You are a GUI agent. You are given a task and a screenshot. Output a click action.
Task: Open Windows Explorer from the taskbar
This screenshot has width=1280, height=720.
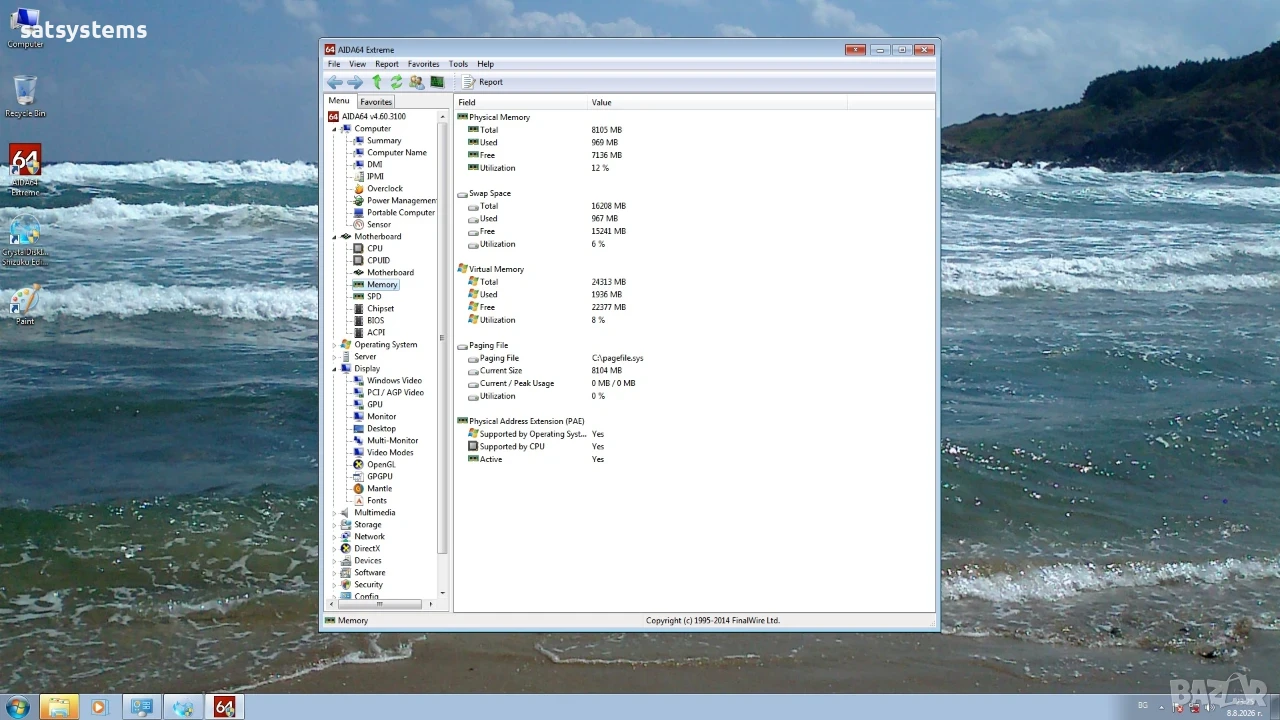coord(59,707)
